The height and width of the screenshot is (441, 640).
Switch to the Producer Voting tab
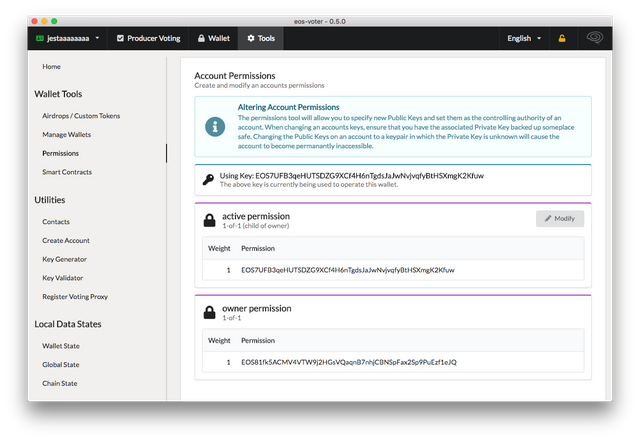coord(148,38)
